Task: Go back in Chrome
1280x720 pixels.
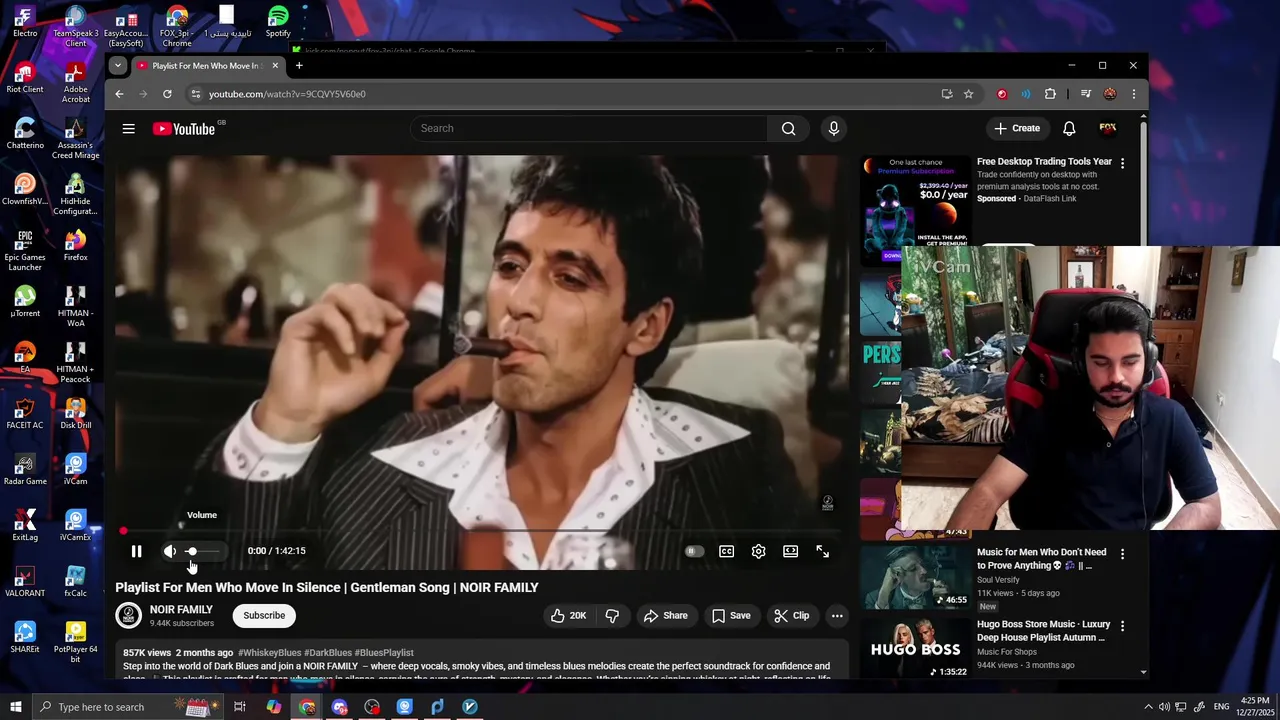Action: pyautogui.click(x=119, y=94)
